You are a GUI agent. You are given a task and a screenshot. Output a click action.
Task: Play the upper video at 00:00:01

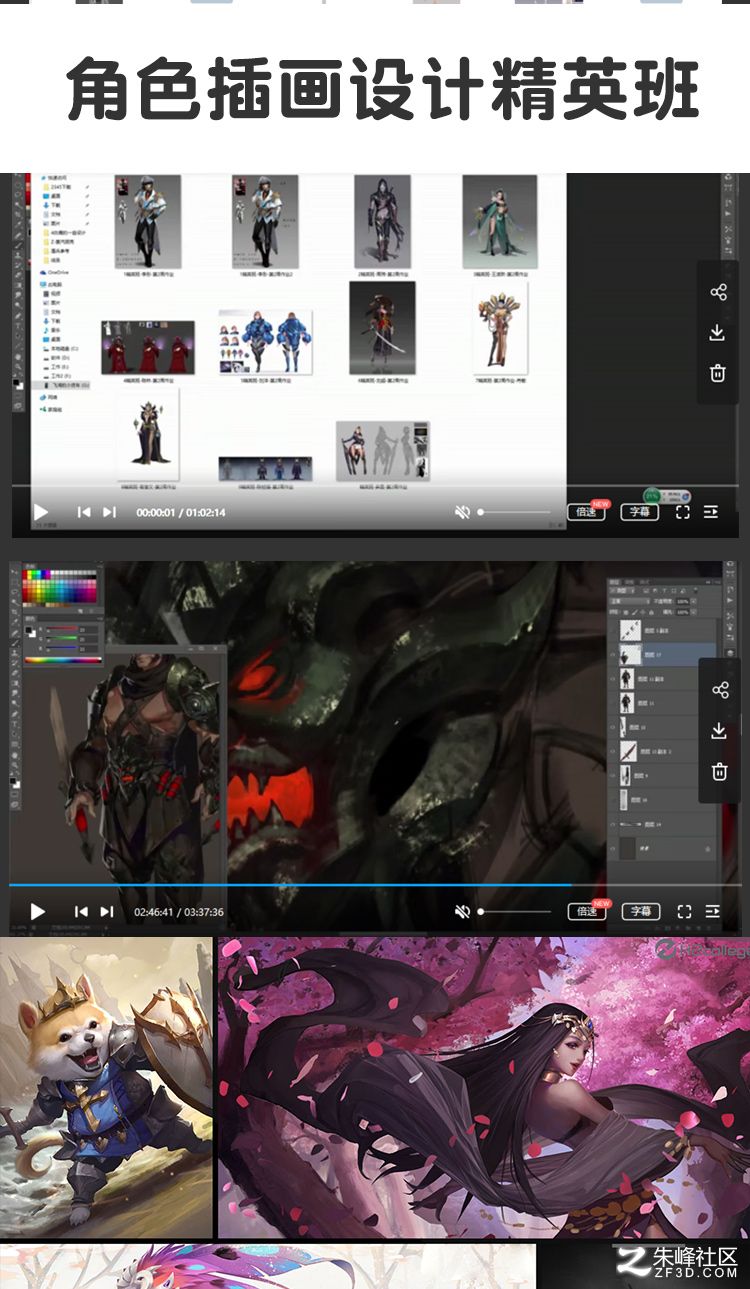[41, 512]
